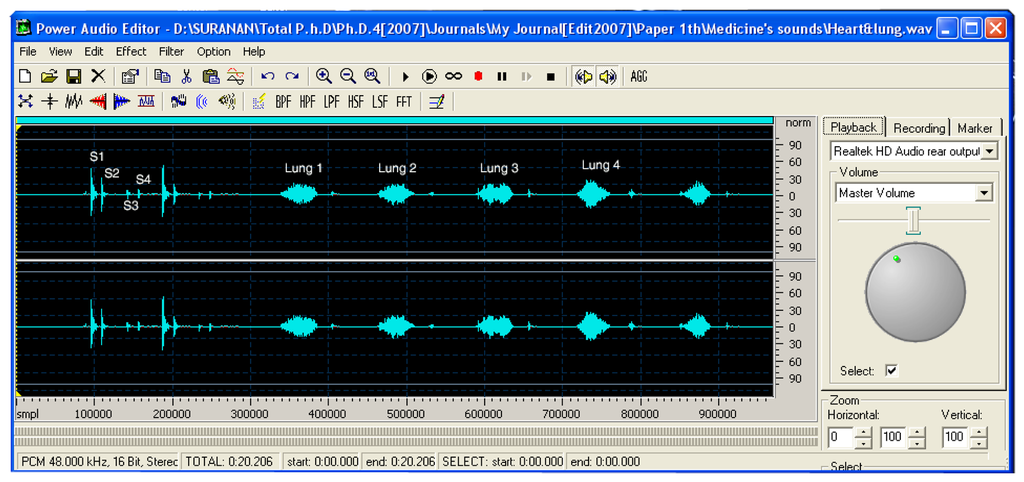Click the mix paste waveform icon

click(x=235, y=76)
